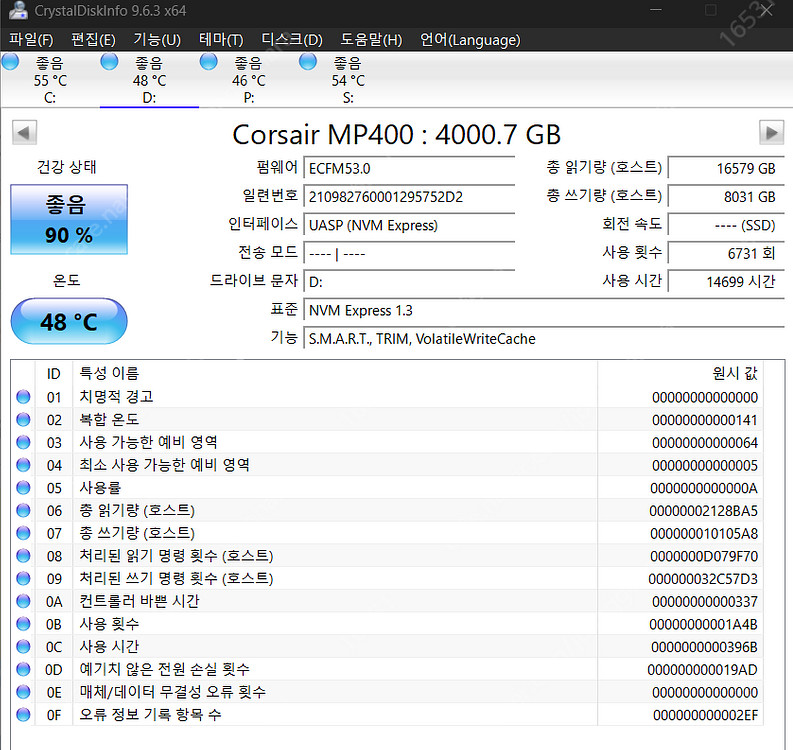Click raw value 0000000000064

point(704,443)
